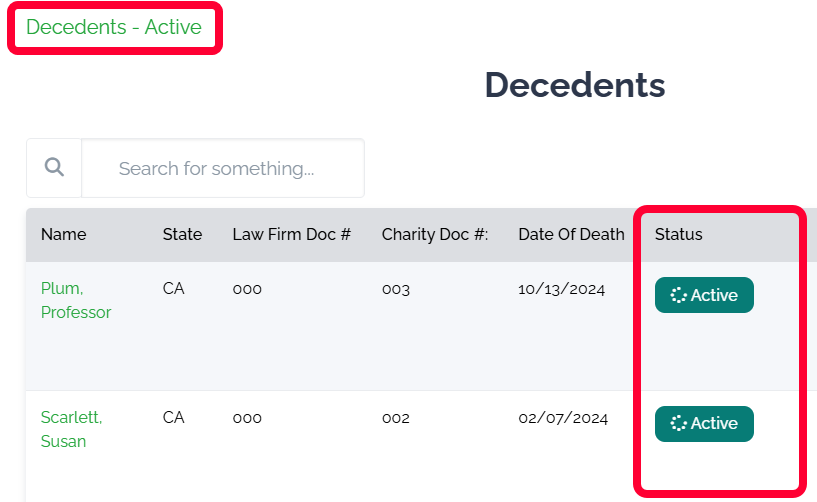The width and height of the screenshot is (817, 502).
Task: Click the Charity Doc #: column header
Action: point(434,234)
